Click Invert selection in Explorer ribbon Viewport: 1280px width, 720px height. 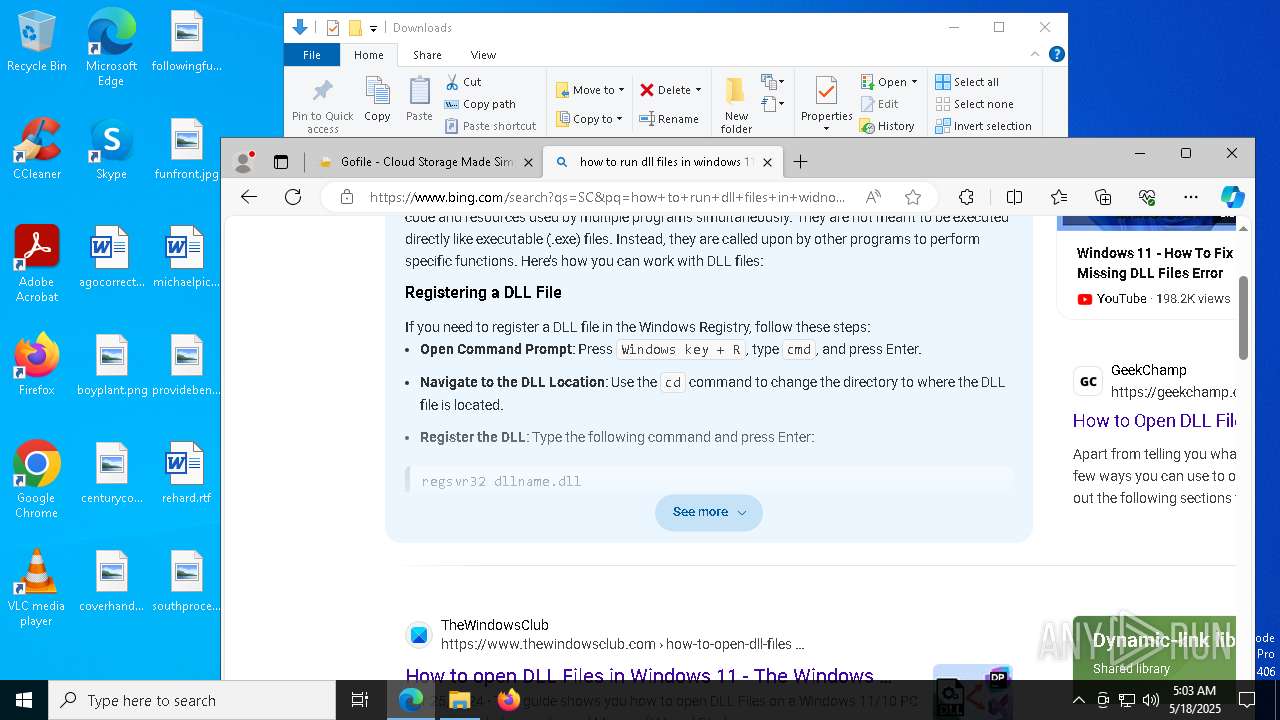[983, 126]
